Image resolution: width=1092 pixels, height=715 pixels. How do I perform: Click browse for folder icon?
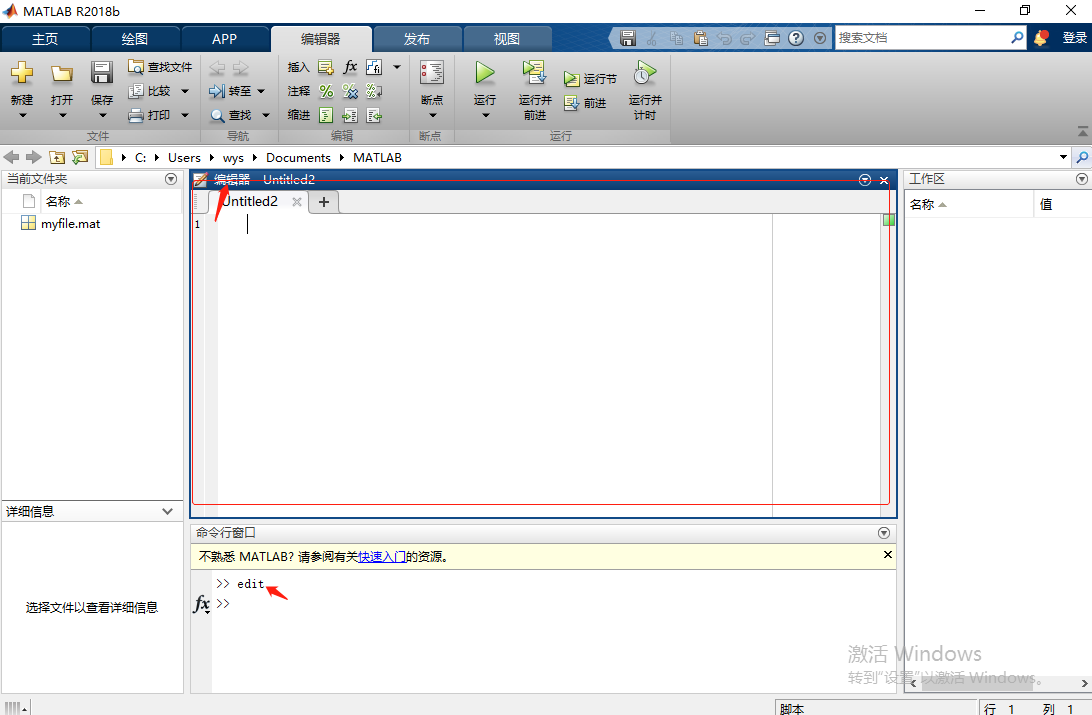(80, 157)
